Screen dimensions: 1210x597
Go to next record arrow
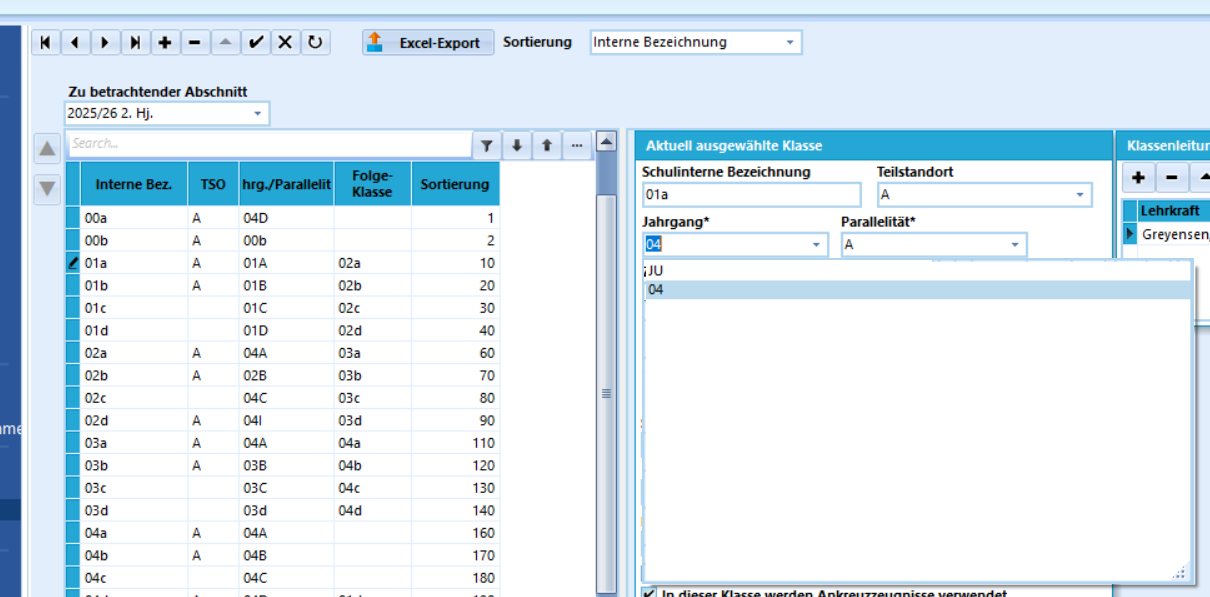105,42
